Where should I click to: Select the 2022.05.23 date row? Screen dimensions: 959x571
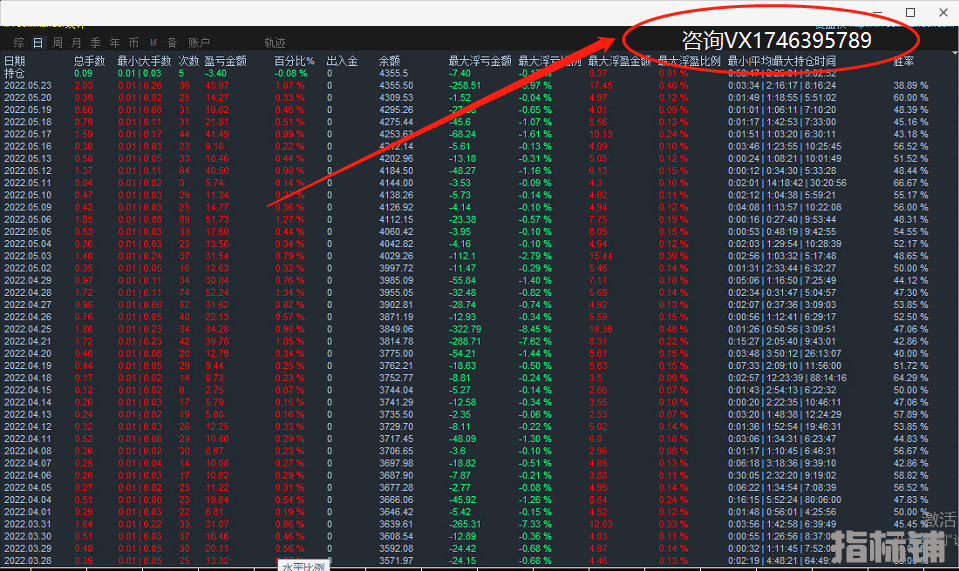click(27, 85)
